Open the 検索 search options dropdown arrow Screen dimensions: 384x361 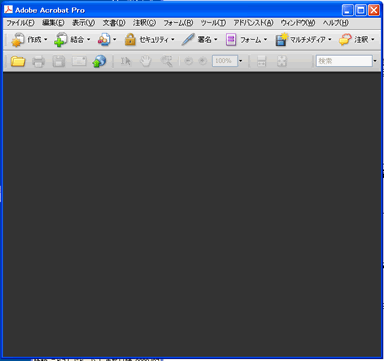[375, 61]
